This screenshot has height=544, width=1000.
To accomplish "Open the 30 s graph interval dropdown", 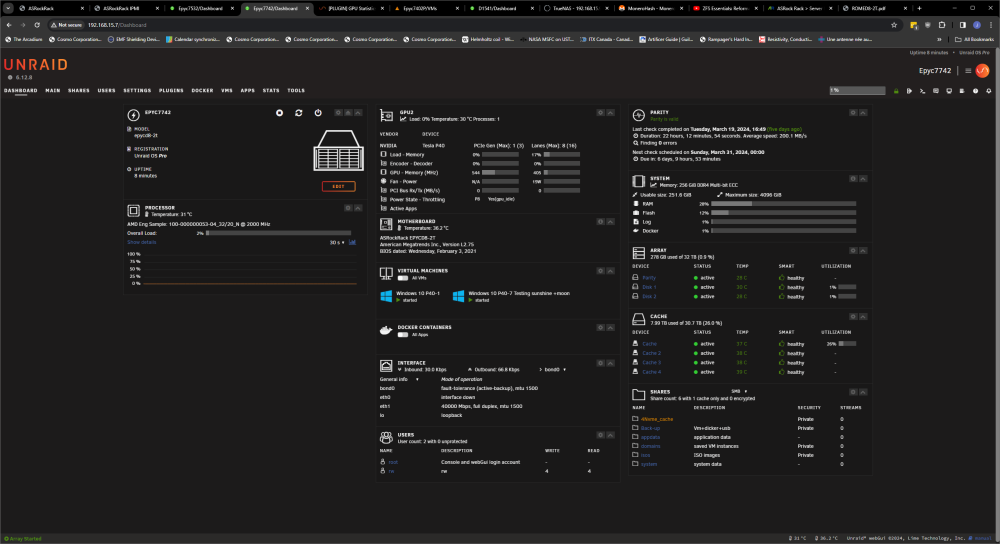I will (337, 242).
